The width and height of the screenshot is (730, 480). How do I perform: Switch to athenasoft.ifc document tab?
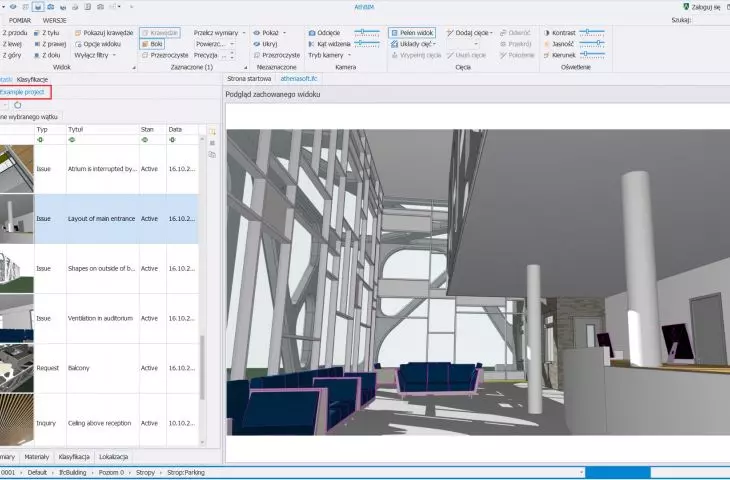tap(298, 79)
